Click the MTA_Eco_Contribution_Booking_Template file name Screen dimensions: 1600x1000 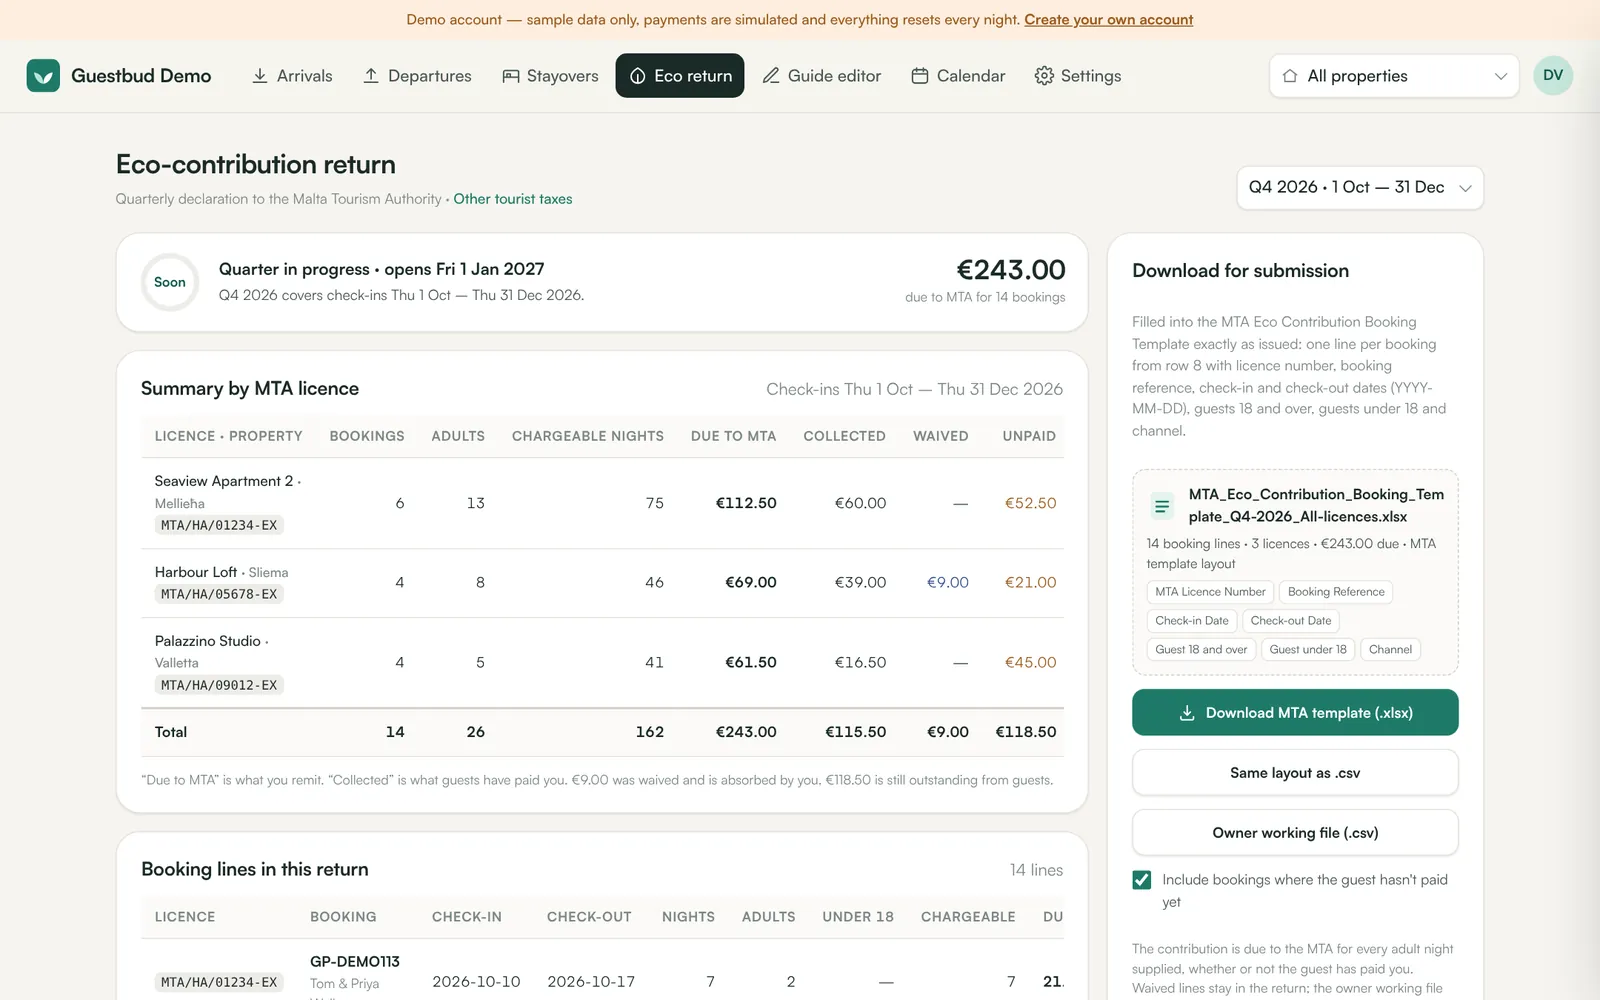point(1316,506)
